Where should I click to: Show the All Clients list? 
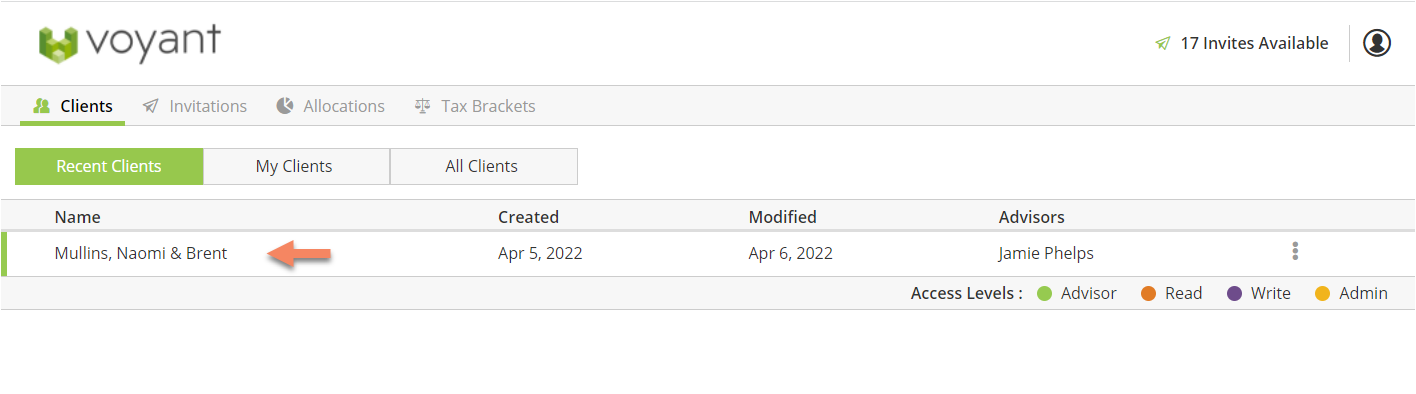[x=482, y=167]
